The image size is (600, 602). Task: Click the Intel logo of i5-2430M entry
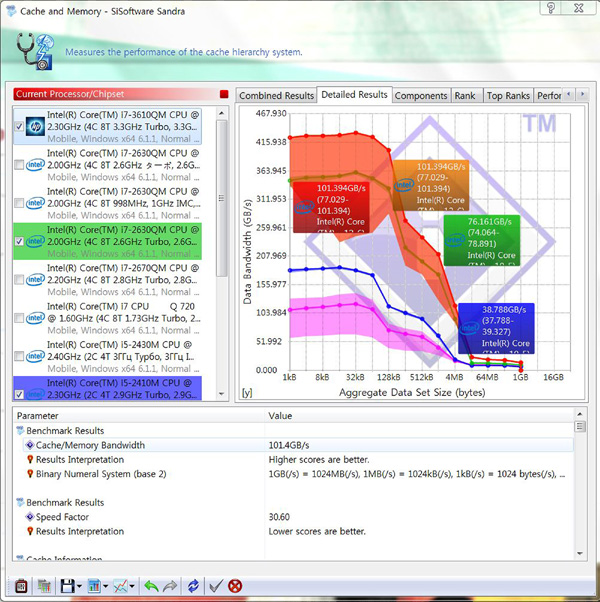pos(35,356)
